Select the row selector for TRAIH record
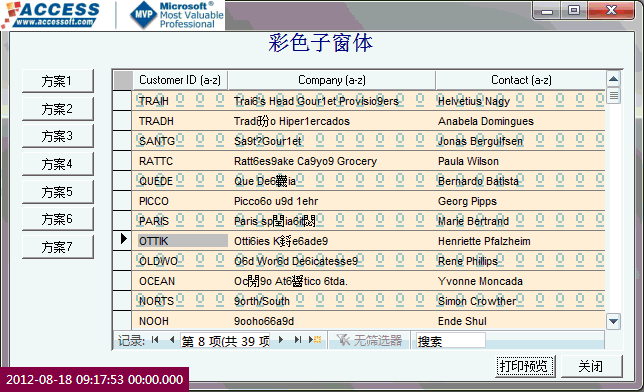The width and height of the screenshot is (644, 392). point(122,101)
